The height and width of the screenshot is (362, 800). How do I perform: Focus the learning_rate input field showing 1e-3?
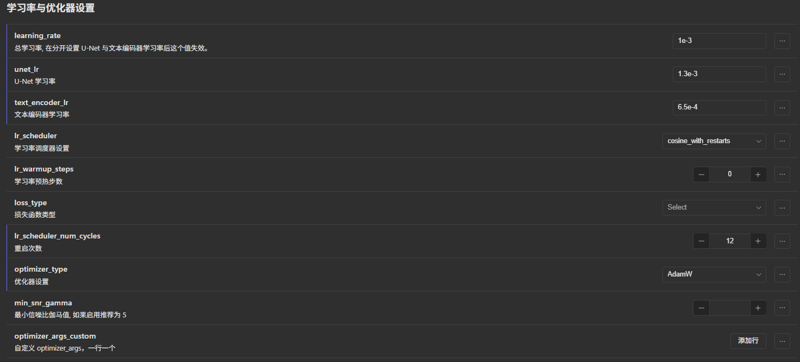pyautogui.click(x=719, y=41)
